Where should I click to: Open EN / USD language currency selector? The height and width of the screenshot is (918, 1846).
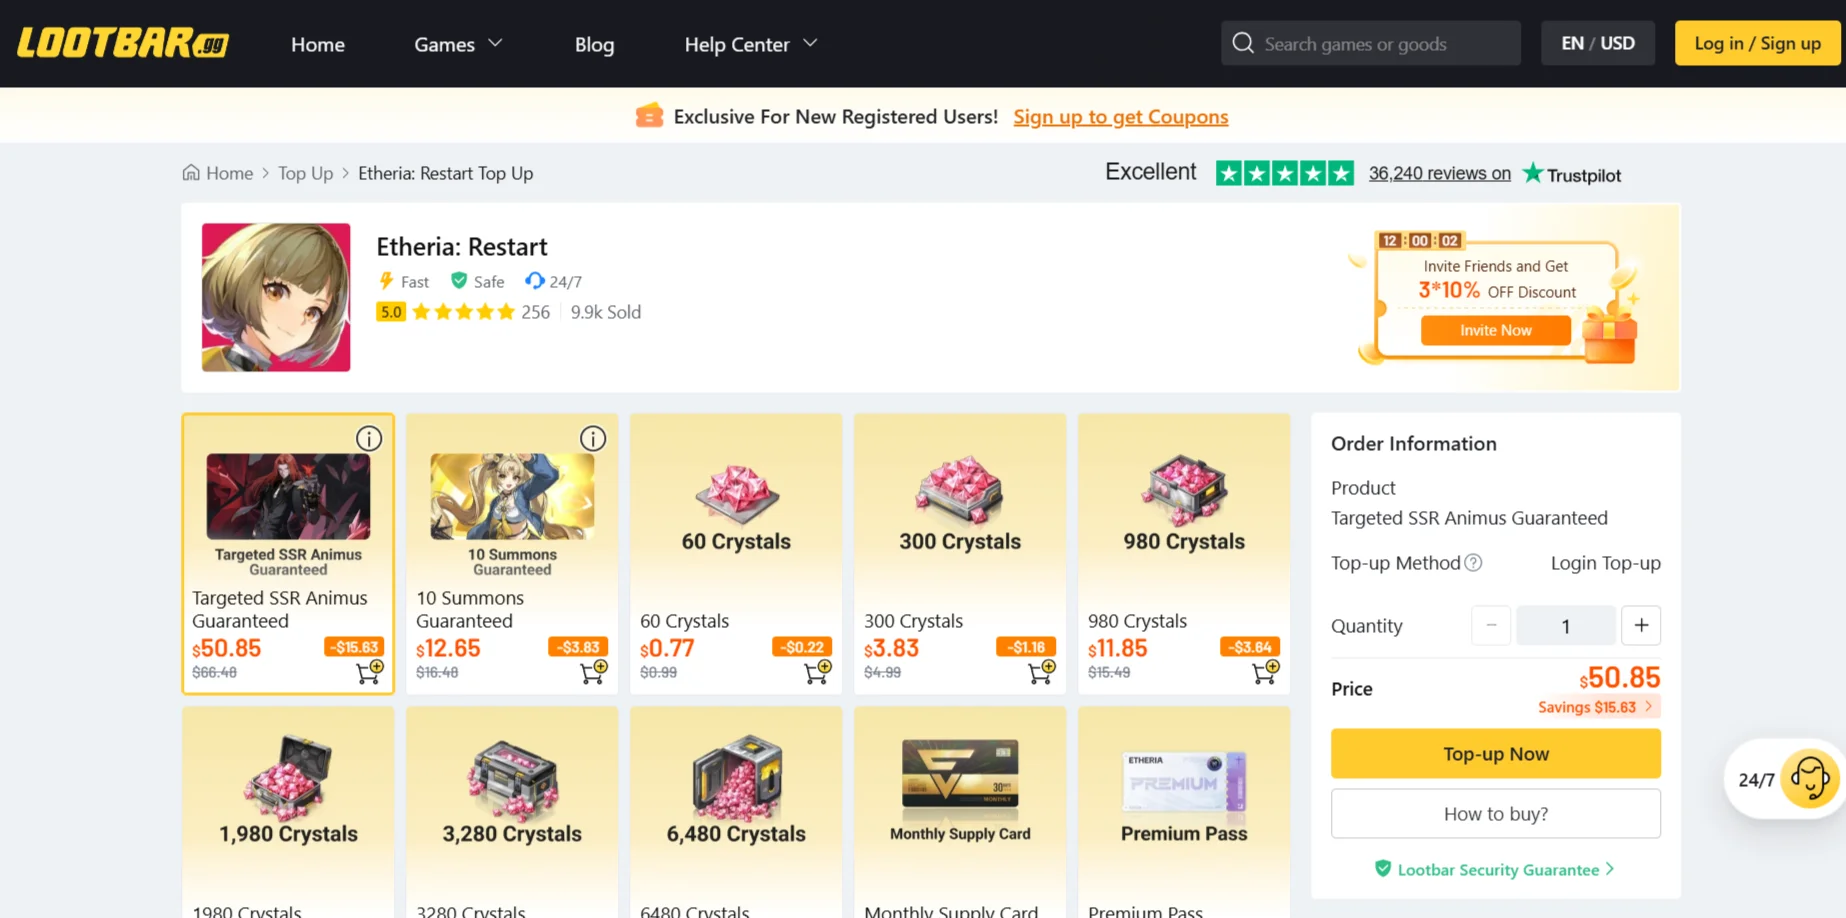pyautogui.click(x=1597, y=43)
